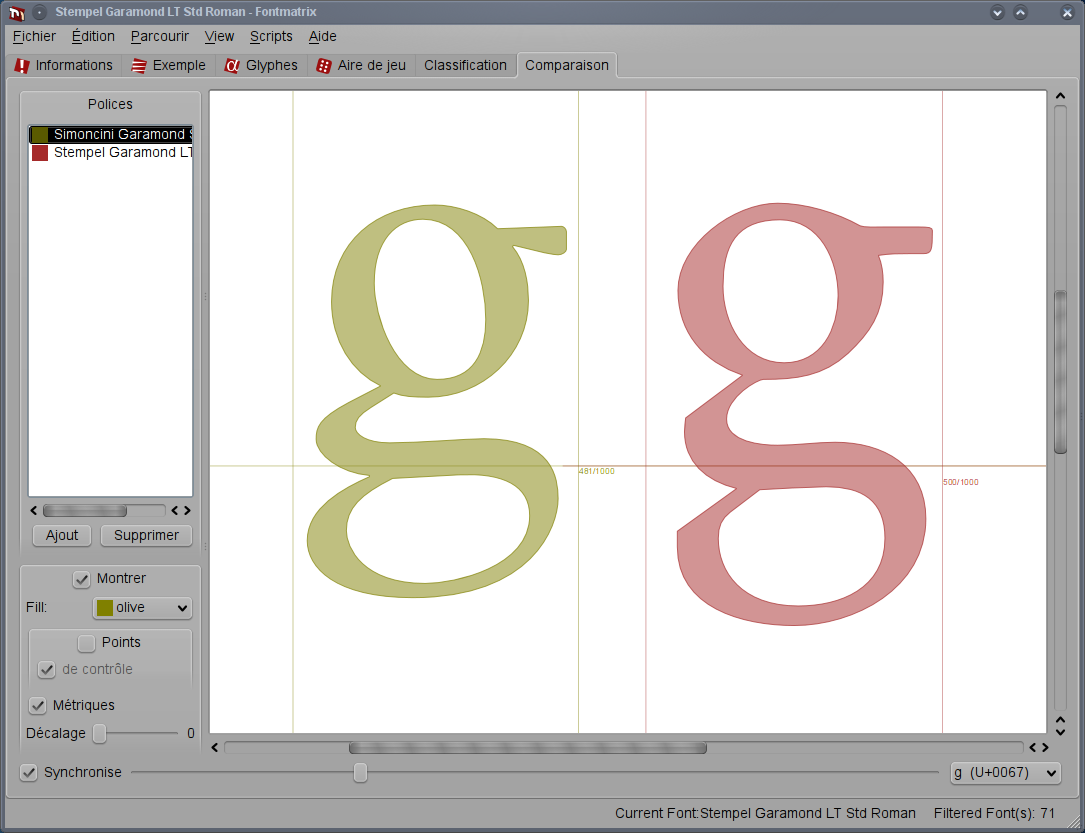Toggle the Montrer checkbox
Viewport: 1085px width, 833px height.
pos(82,579)
